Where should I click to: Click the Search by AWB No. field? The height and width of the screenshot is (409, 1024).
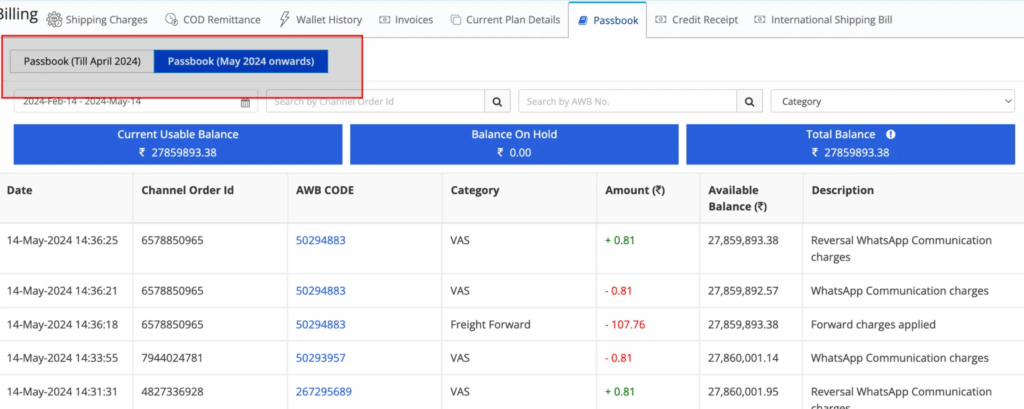point(627,101)
